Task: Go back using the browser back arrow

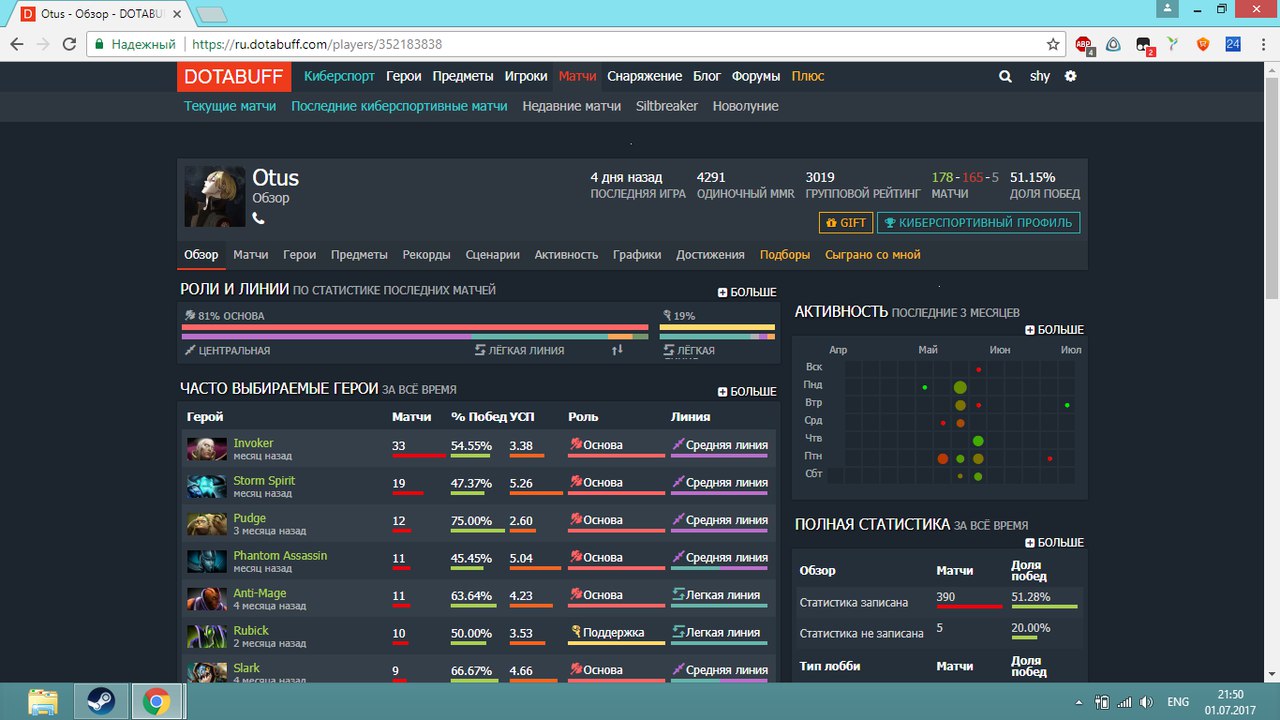Action: tap(17, 44)
